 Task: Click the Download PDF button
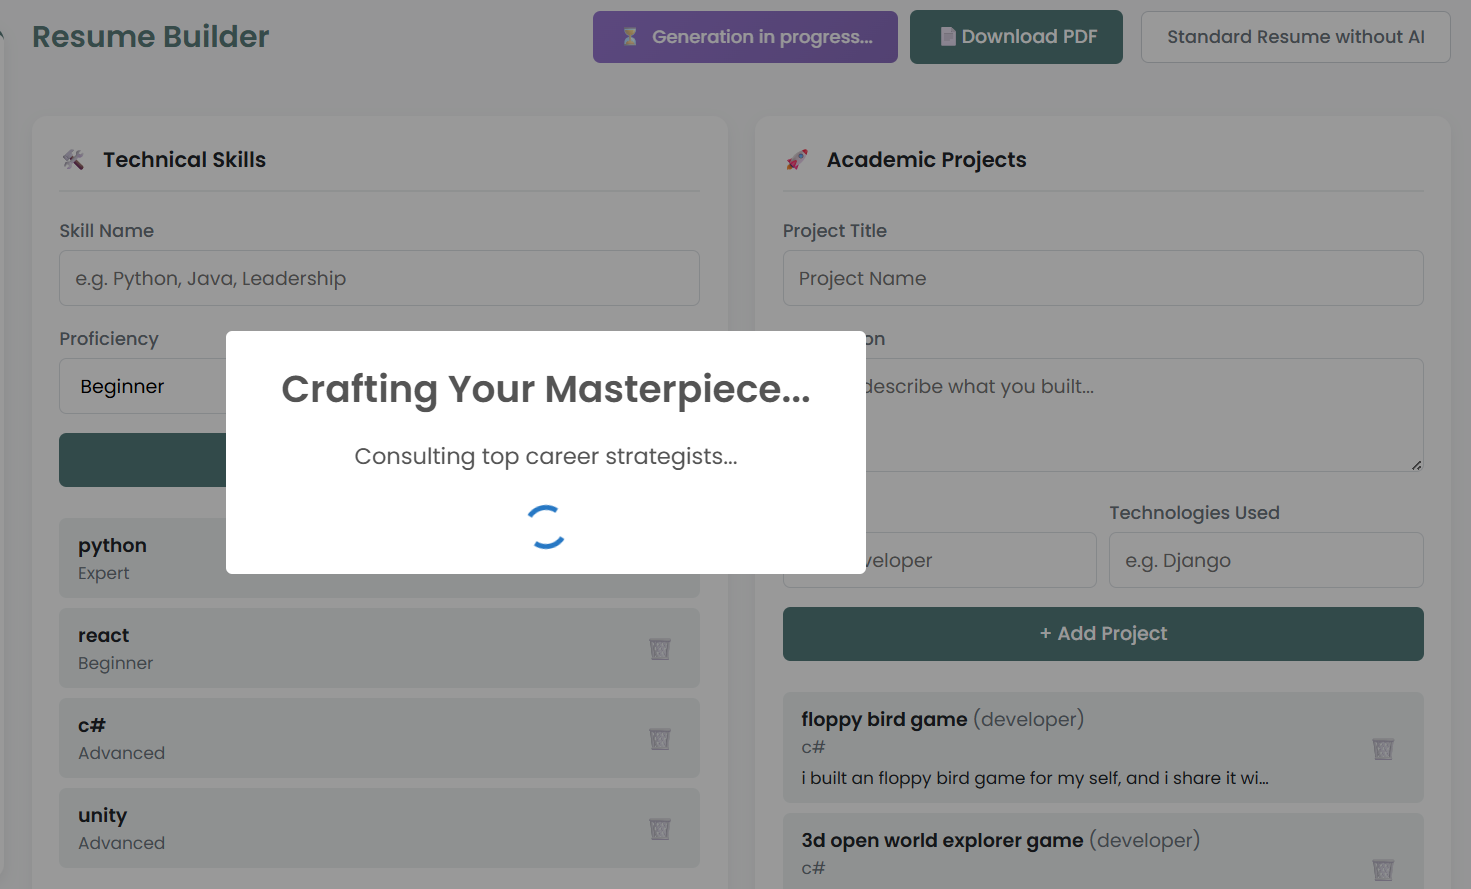1016,37
